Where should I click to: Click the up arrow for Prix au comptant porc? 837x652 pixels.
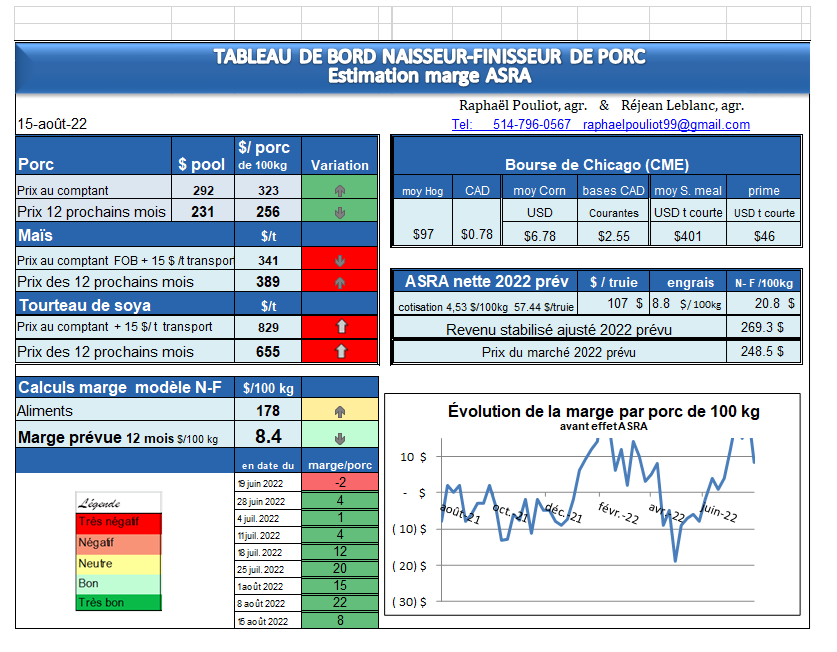pos(339,191)
